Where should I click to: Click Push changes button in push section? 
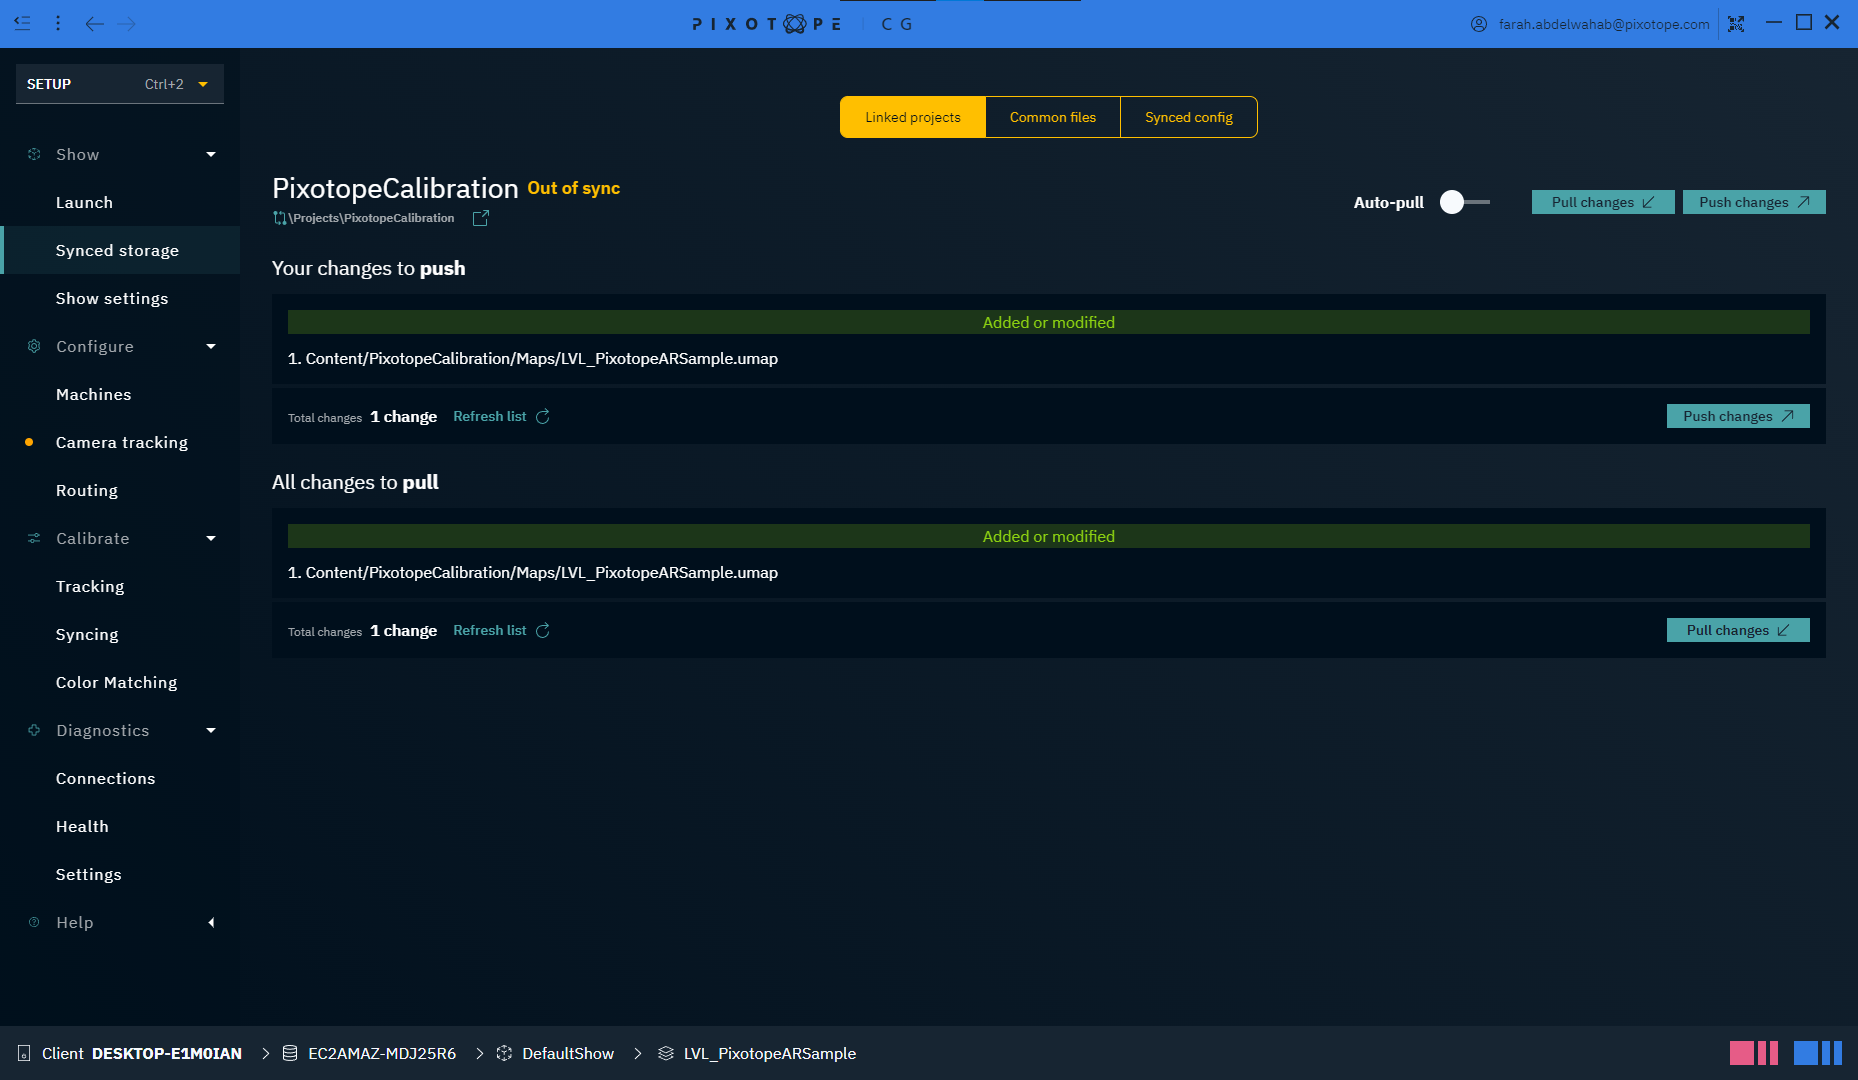pos(1738,416)
